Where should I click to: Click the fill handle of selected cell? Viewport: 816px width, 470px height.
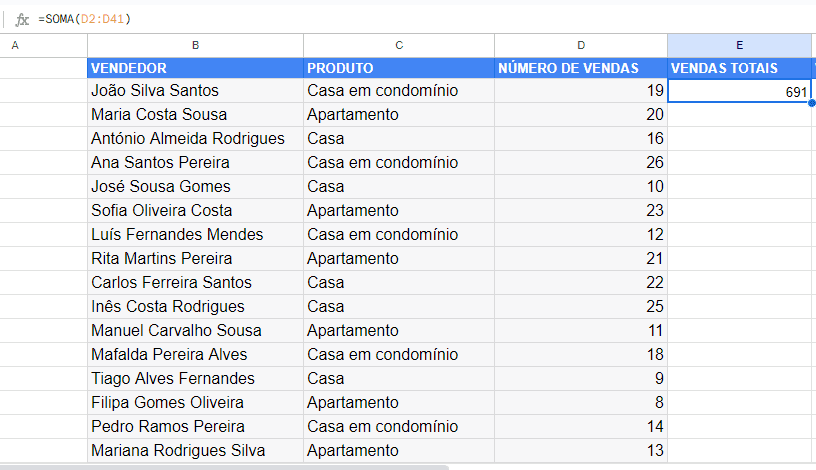811,102
